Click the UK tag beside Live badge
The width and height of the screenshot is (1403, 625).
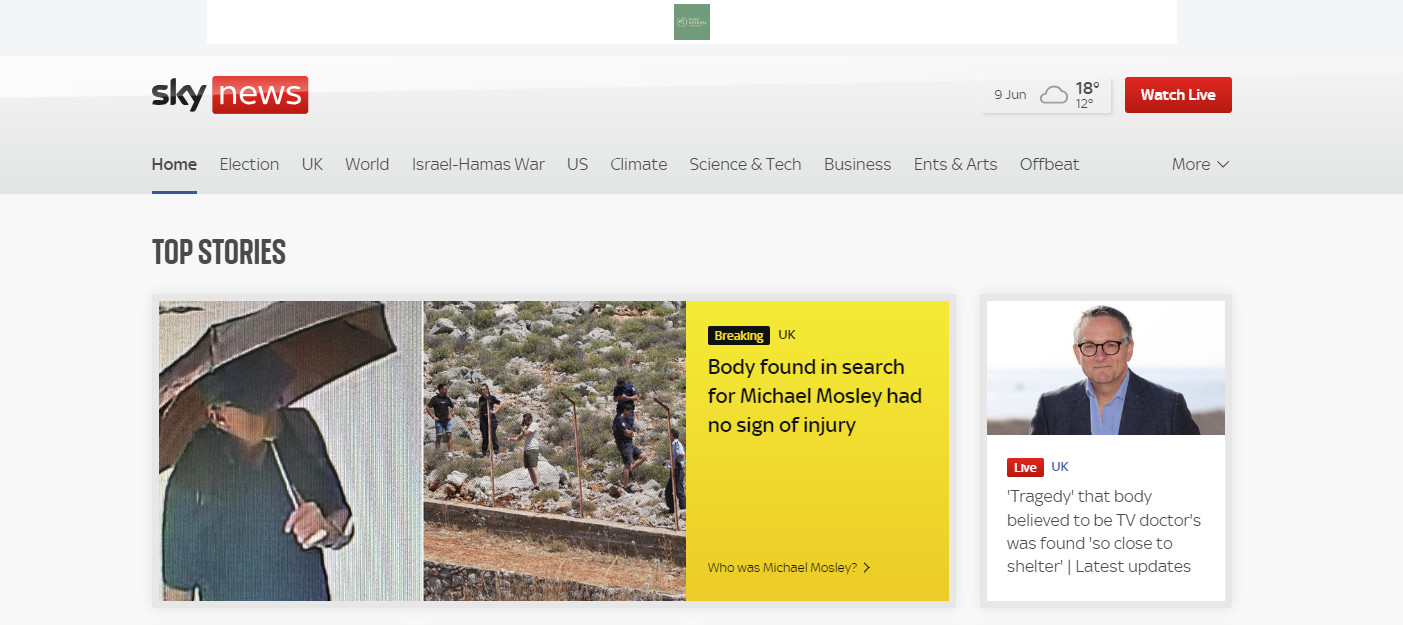[1060, 467]
